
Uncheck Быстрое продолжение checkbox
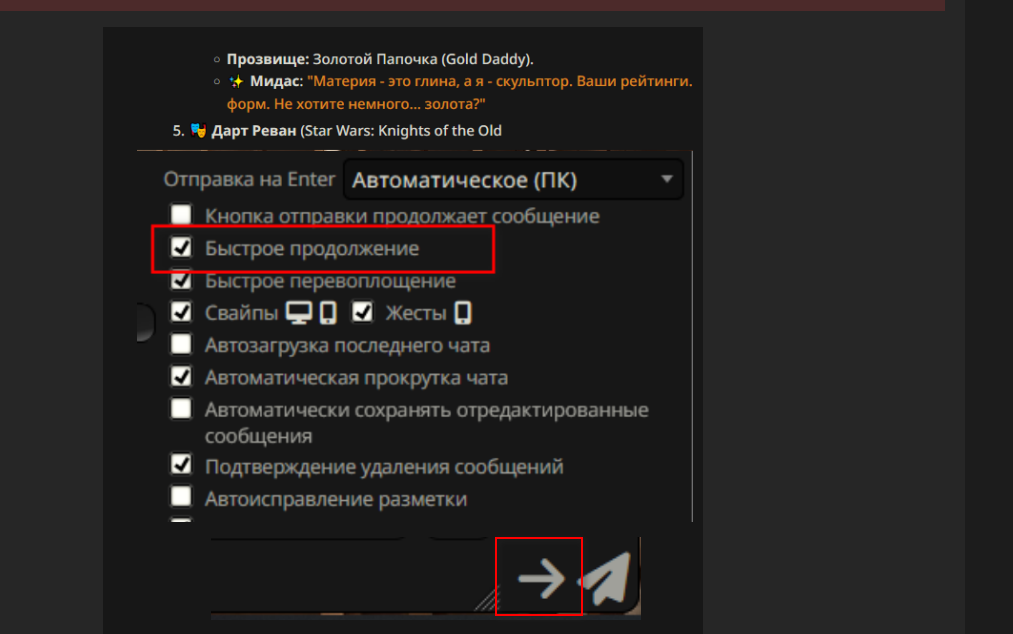tap(181, 247)
